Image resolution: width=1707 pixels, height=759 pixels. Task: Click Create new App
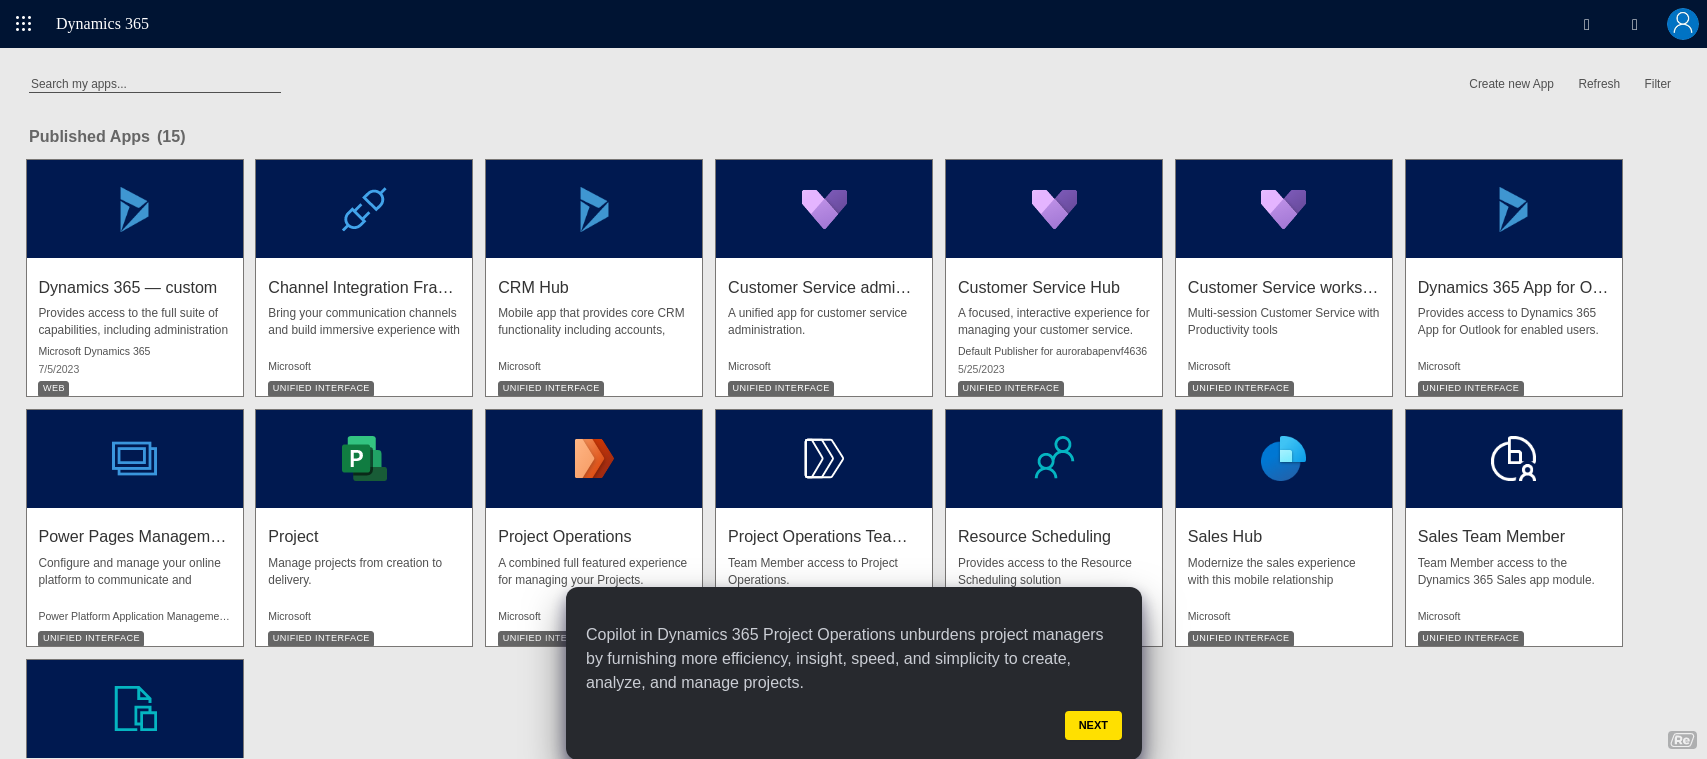(1511, 84)
